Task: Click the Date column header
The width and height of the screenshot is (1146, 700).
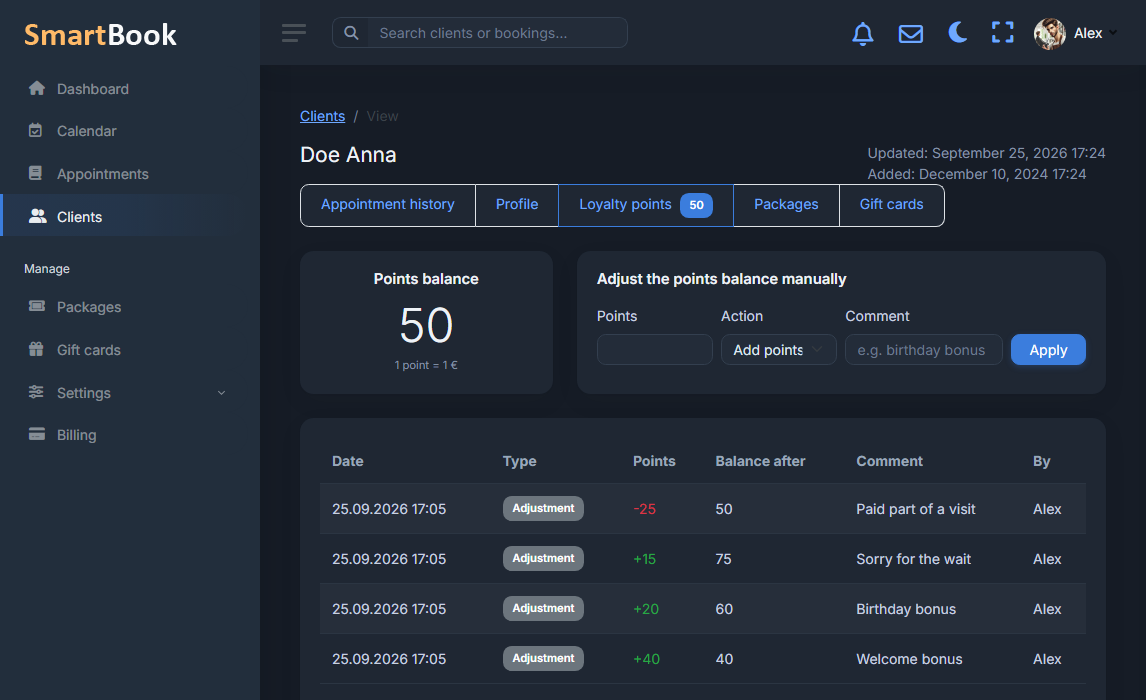Action: pos(348,461)
